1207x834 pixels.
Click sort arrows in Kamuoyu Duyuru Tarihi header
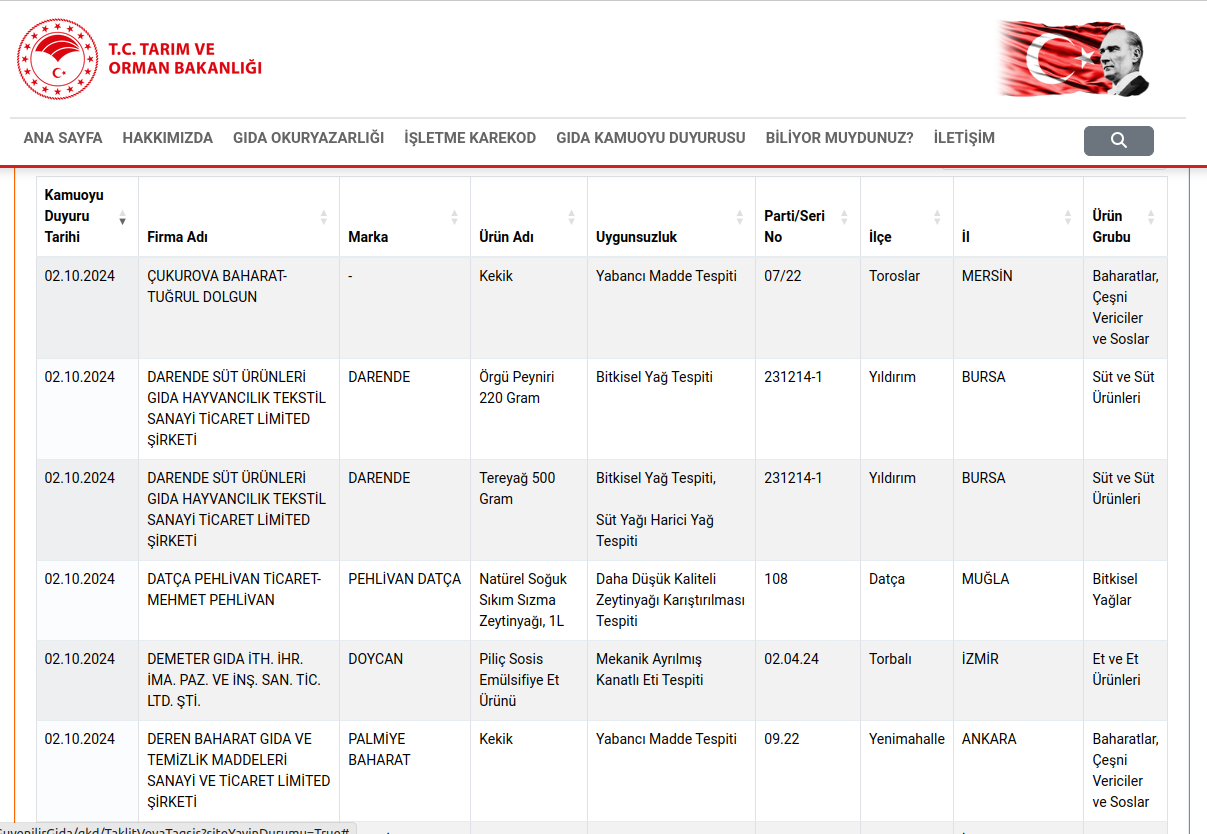[122, 217]
